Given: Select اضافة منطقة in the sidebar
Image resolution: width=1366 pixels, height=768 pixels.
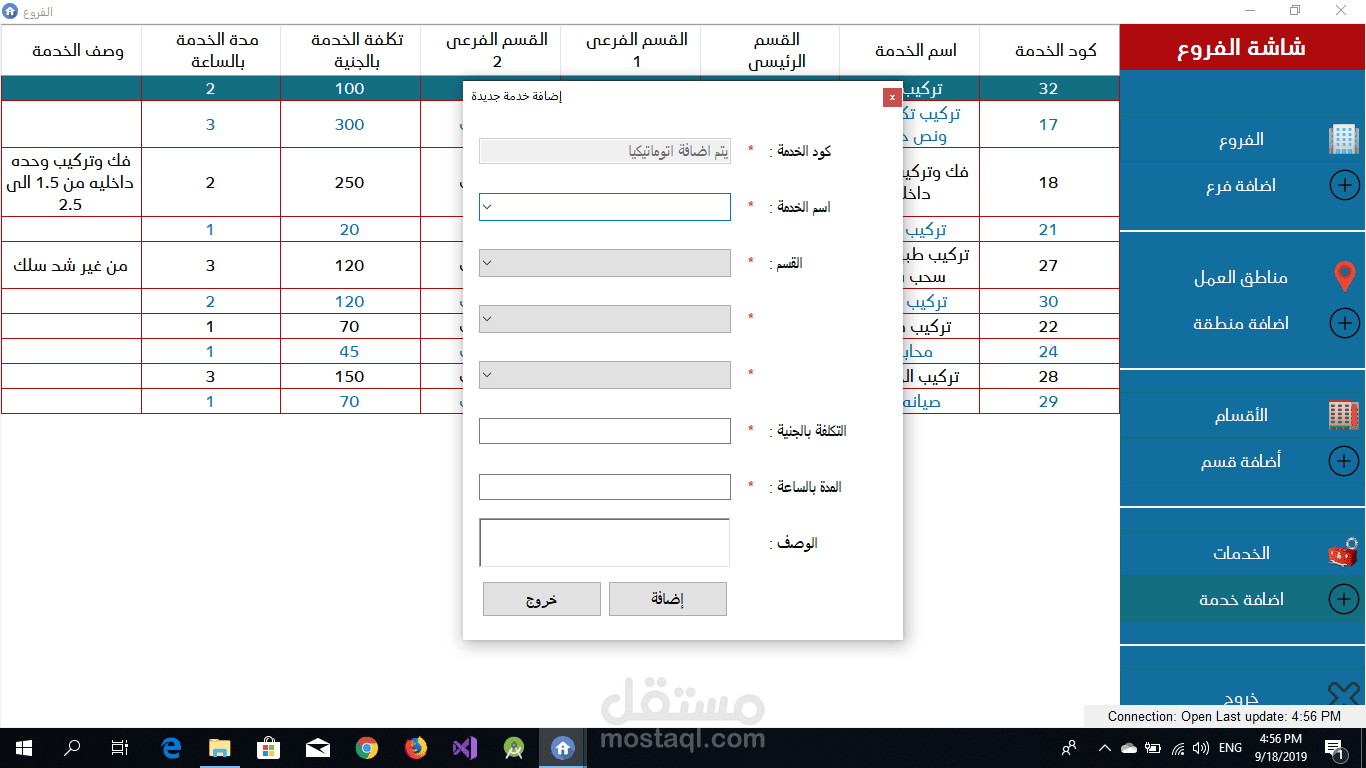Looking at the screenshot, I should 1239,323.
